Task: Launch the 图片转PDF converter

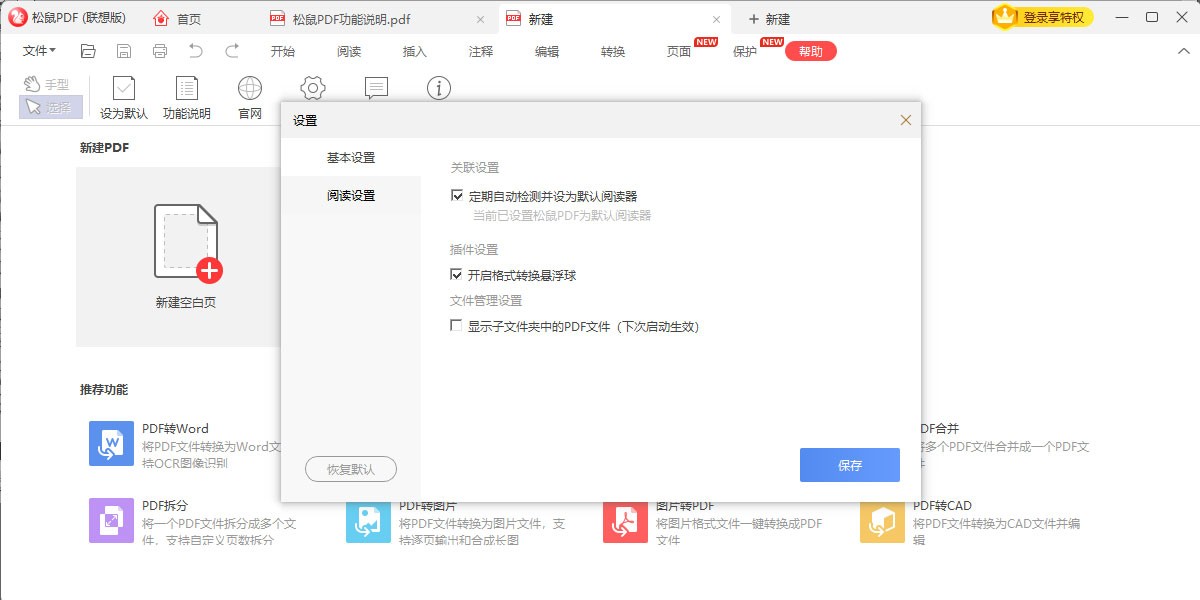Action: (624, 521)
